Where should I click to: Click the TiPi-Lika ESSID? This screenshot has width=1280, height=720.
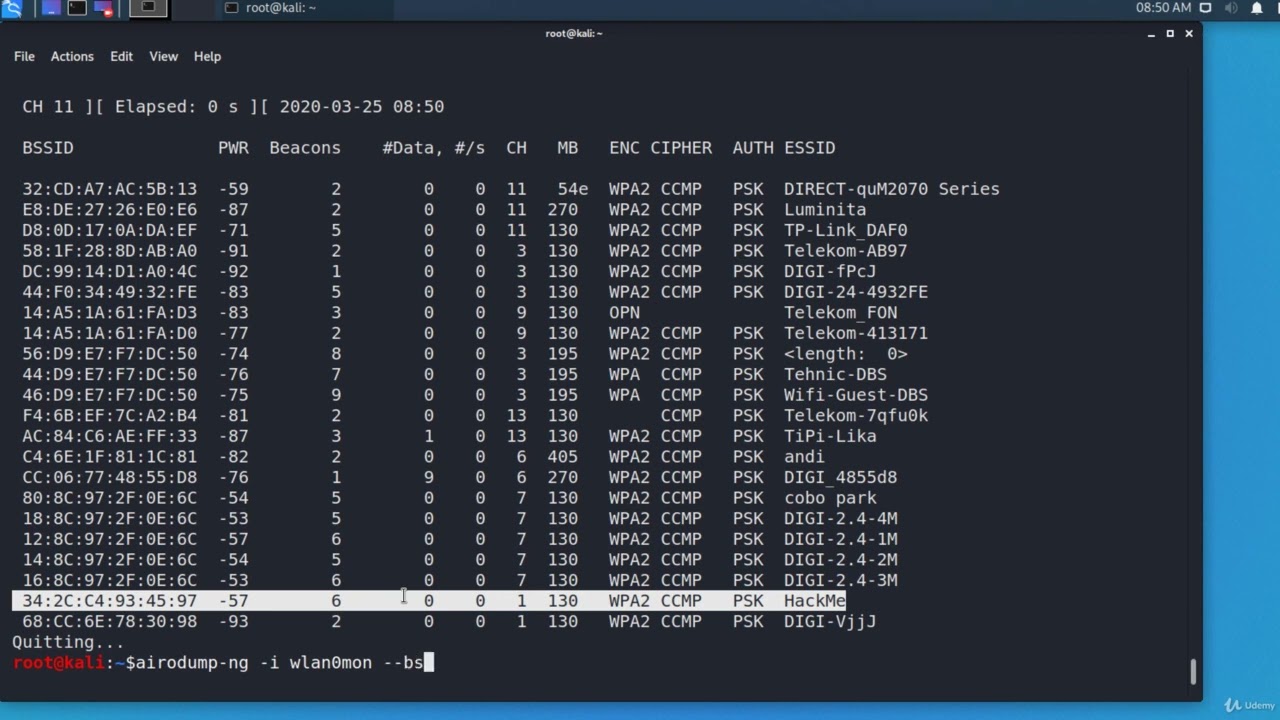tap(830, 436)
